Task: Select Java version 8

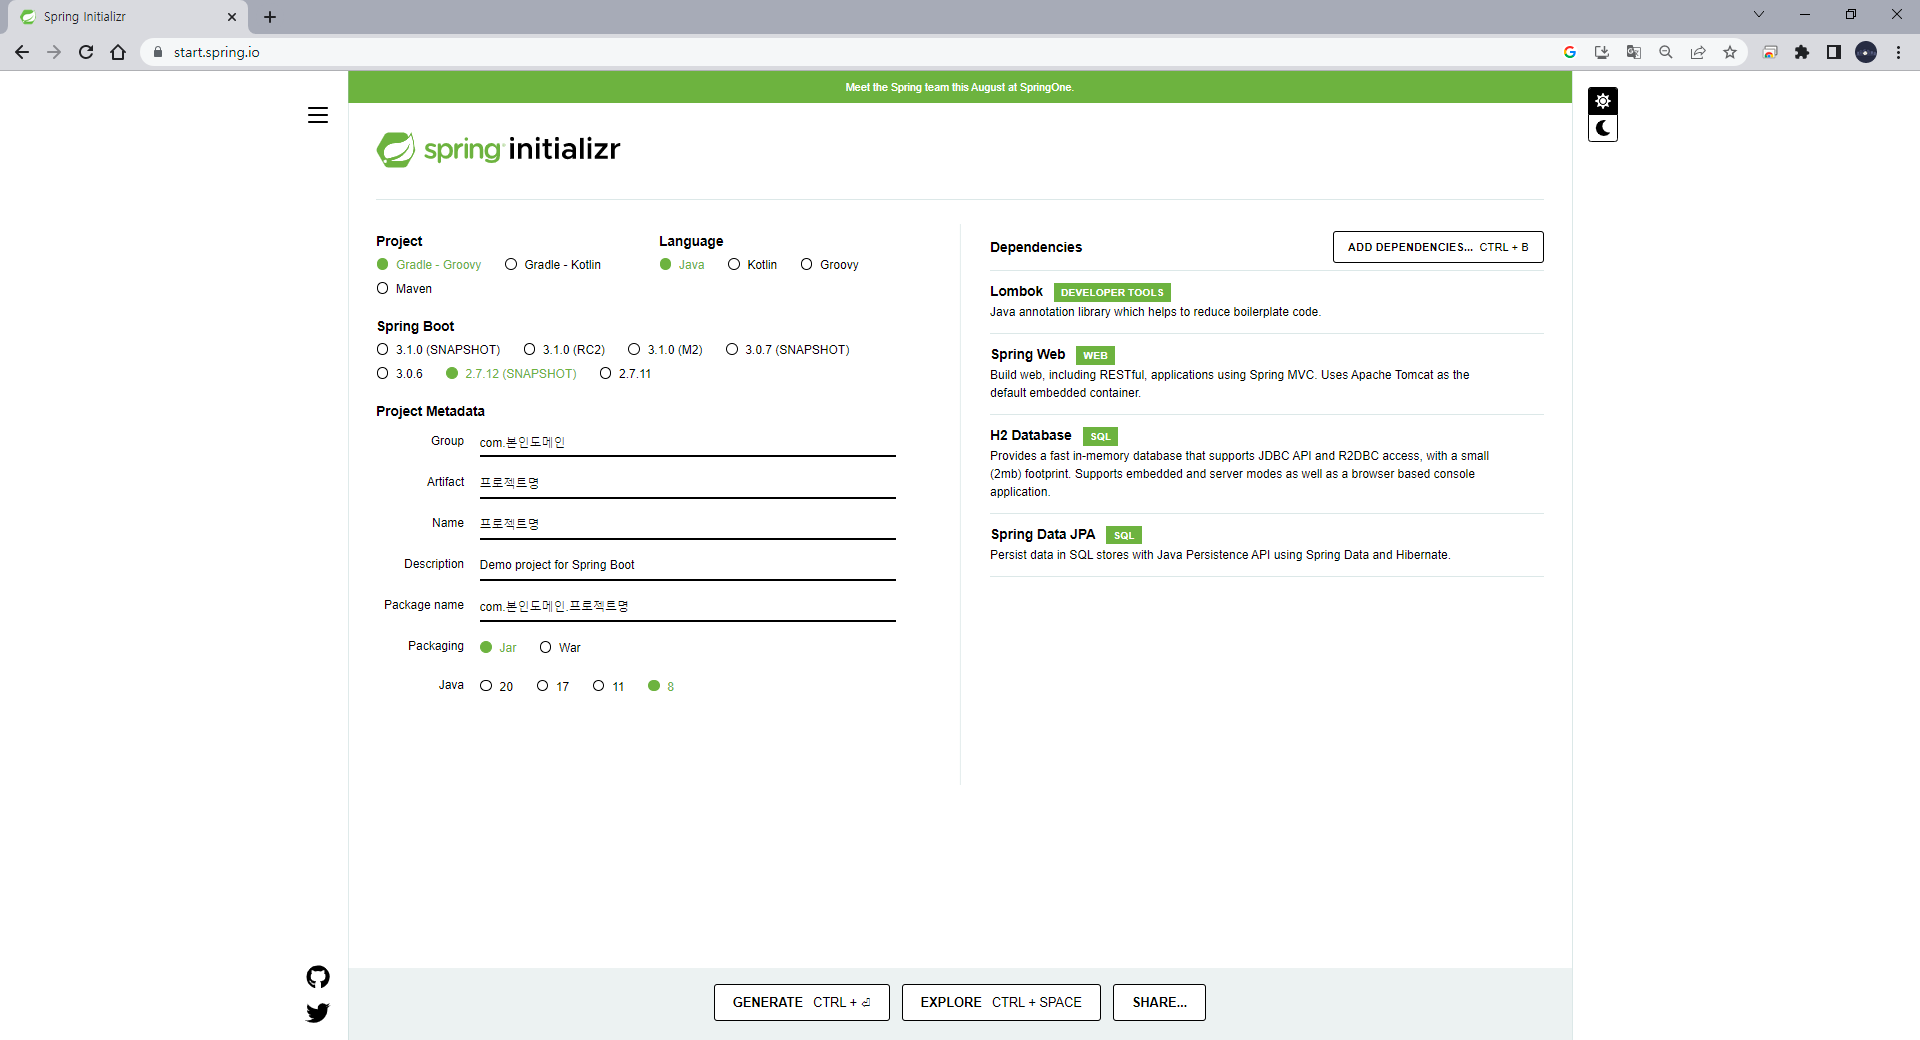Action: coord(661,686)
